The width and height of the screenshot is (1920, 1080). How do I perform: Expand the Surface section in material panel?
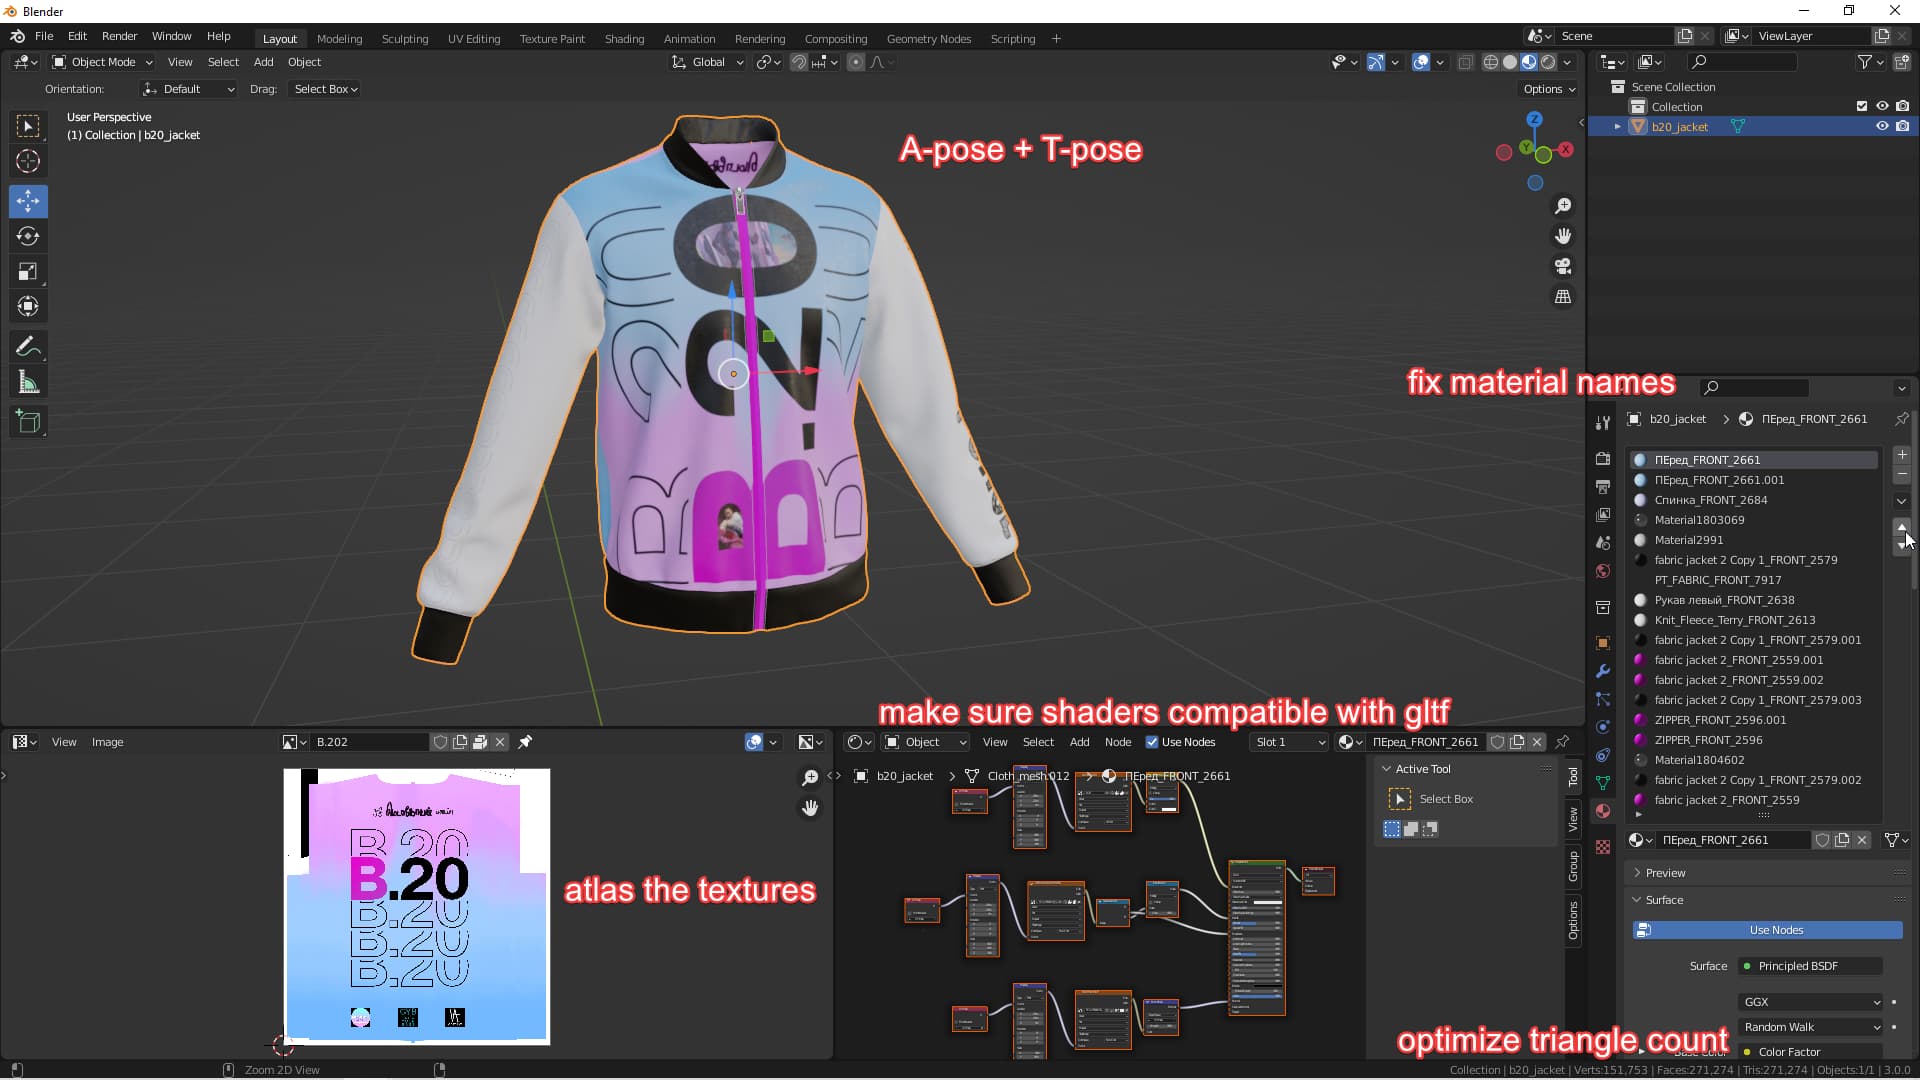tap(1638, 899)
